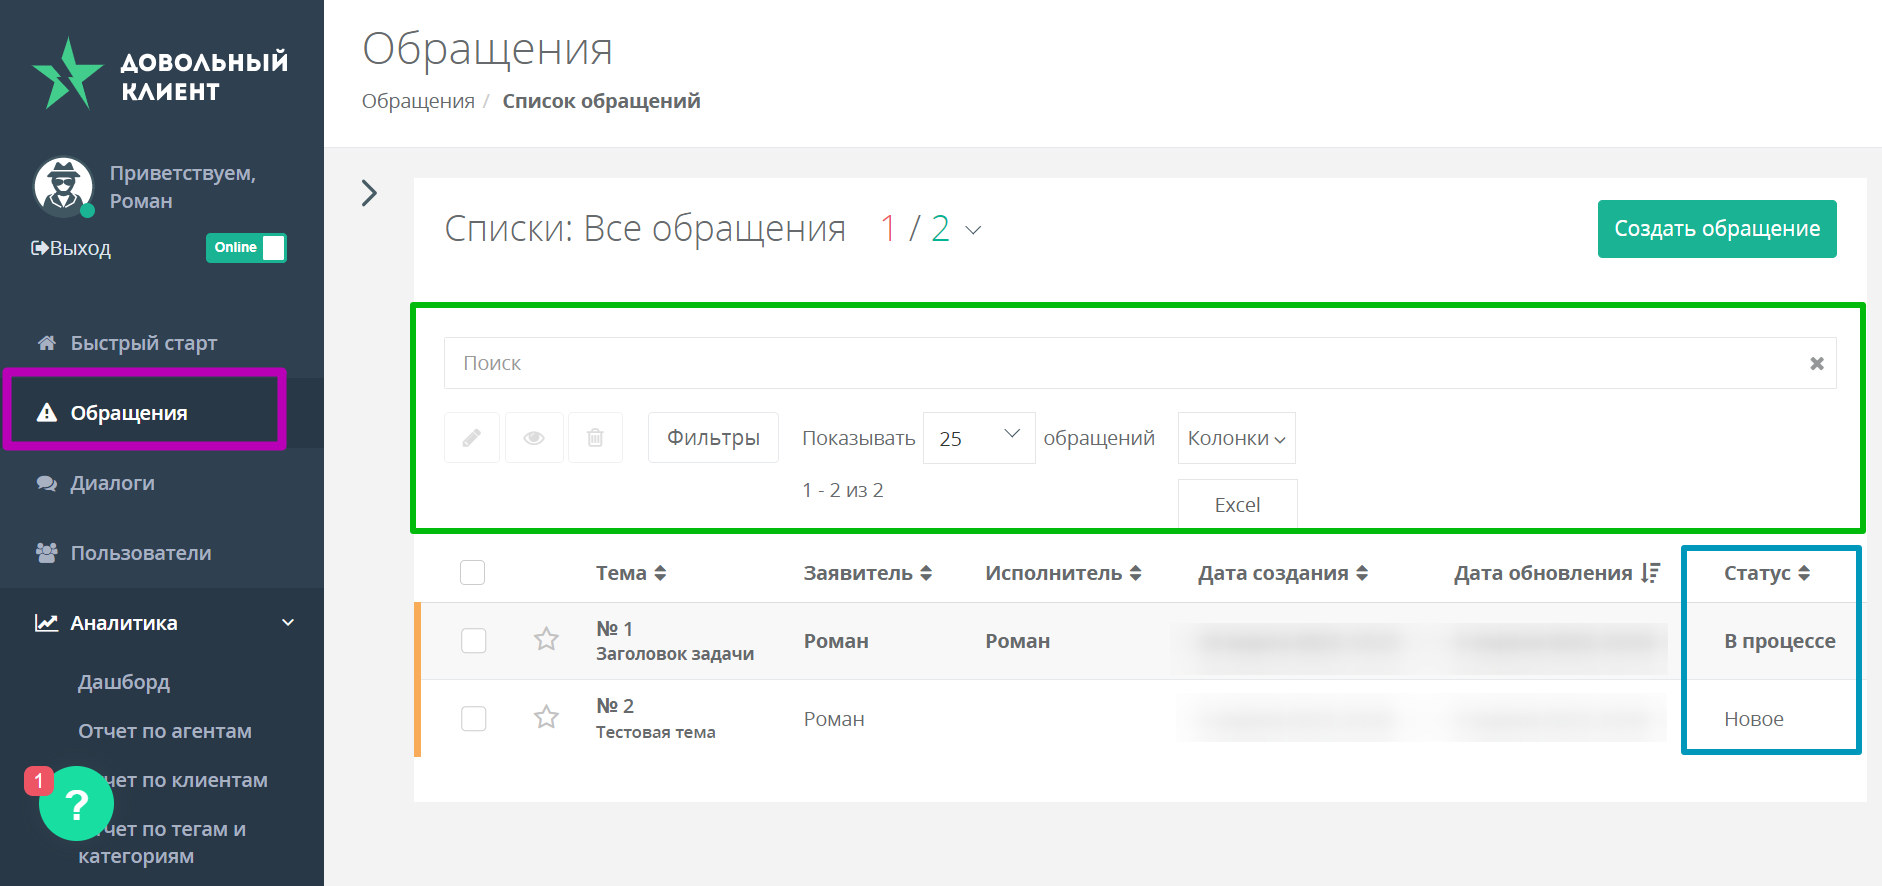1882x886 pixels.
Task: Open the green help question bubble
Action: click(76, 804)
